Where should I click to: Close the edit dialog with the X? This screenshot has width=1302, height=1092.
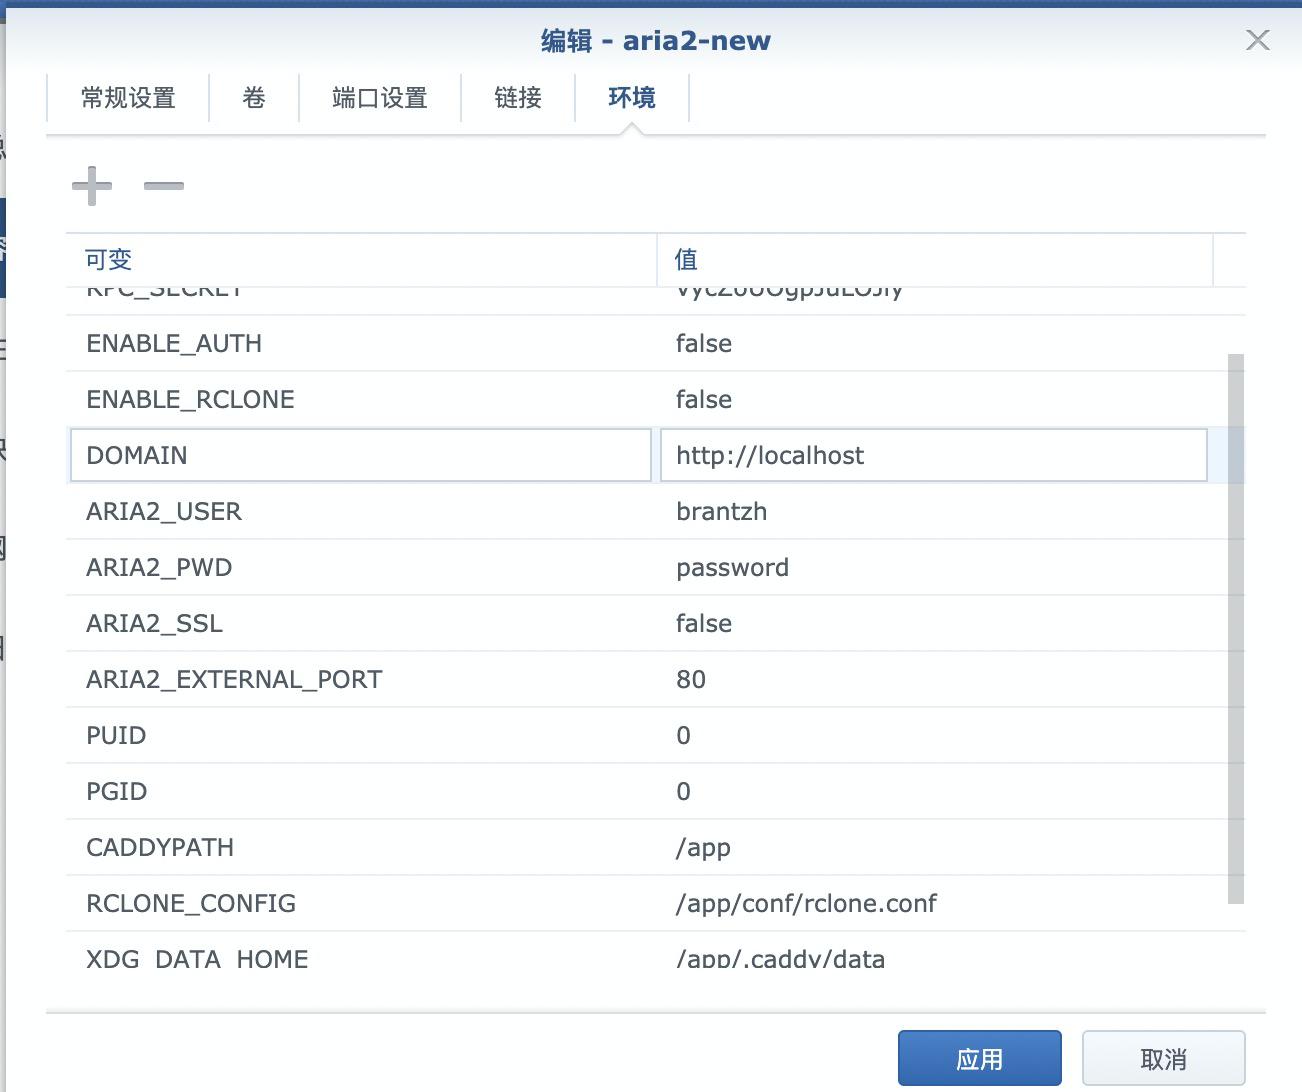[1257, 40]
